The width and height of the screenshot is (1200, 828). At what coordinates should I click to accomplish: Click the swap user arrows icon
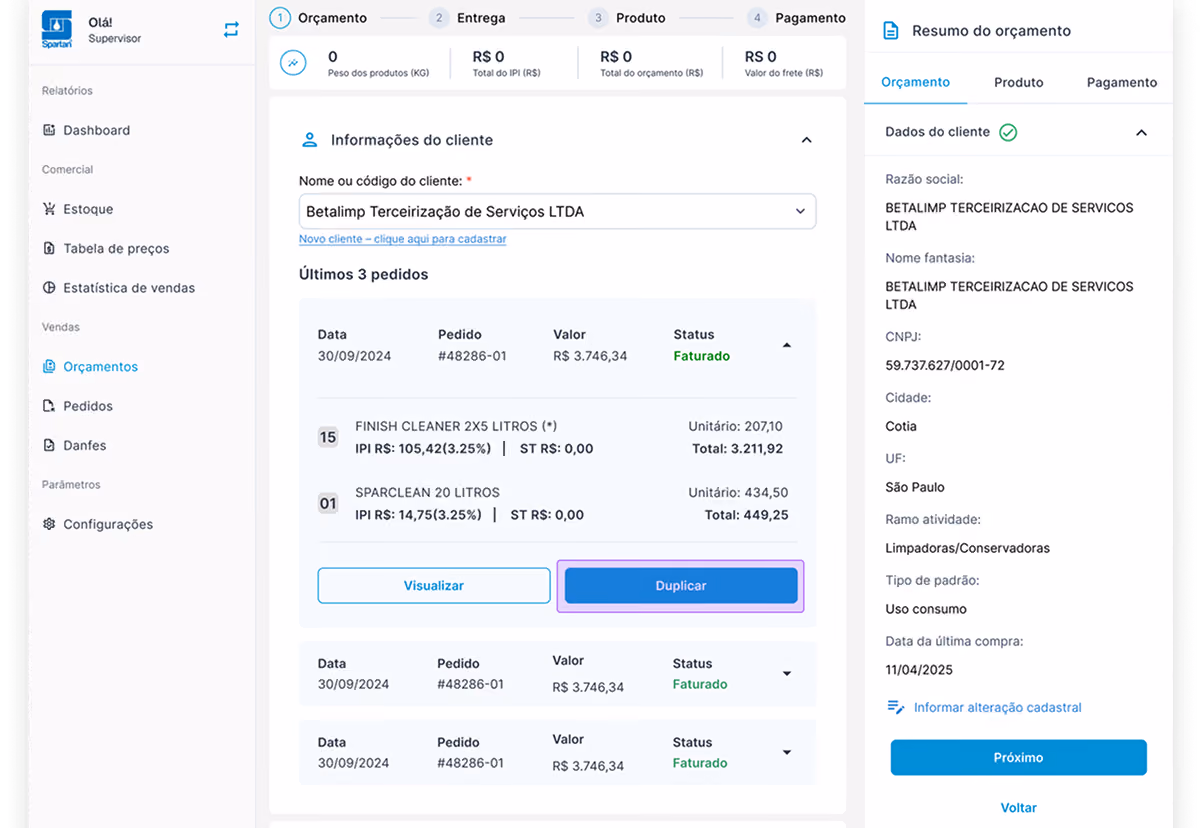tap(231, 30)
